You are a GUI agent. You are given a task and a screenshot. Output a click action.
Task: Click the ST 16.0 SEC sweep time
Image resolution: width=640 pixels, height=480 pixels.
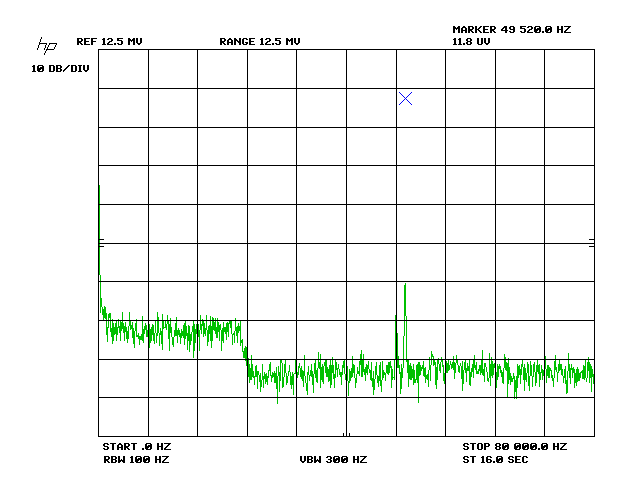(495, 460)
